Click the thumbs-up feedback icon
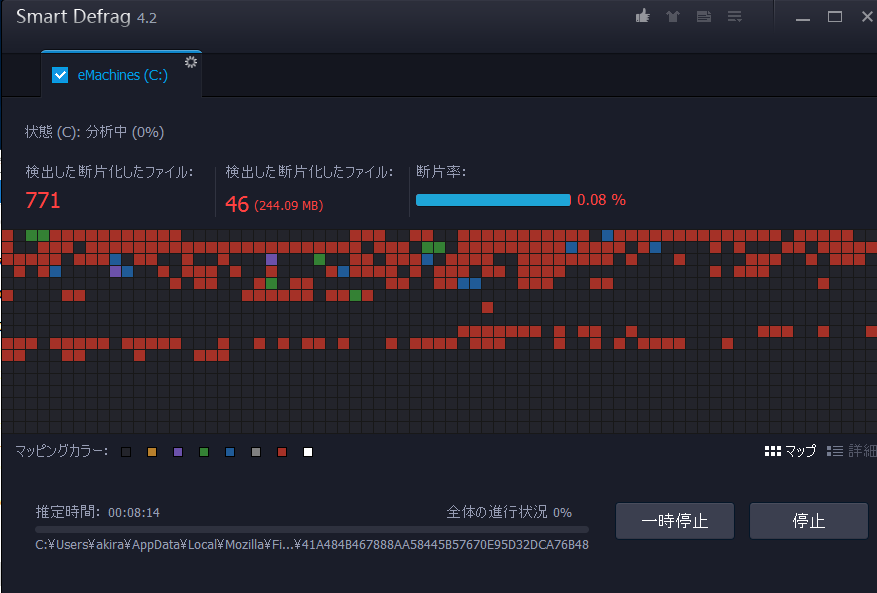This screenshot has width=877, height=593. pos(642,16)
